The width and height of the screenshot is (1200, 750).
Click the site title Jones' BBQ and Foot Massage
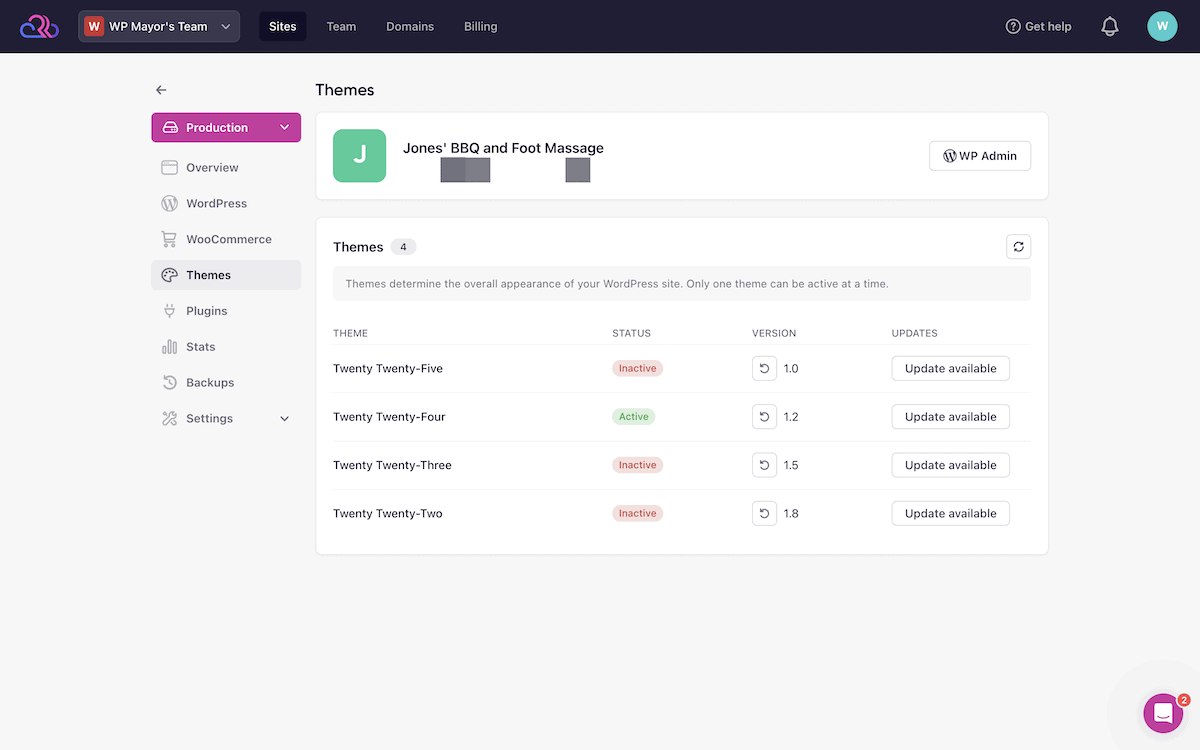(503, 148)
